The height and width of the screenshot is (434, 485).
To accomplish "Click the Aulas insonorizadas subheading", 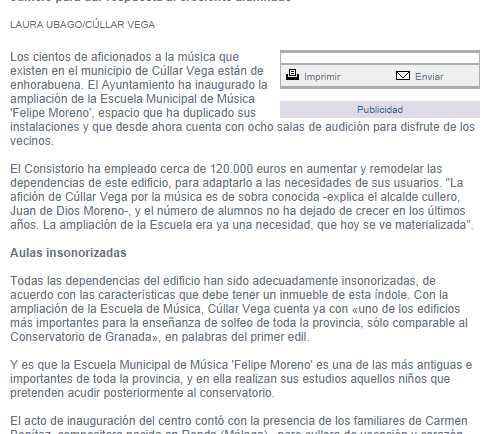I will click(x=68, y=253).
